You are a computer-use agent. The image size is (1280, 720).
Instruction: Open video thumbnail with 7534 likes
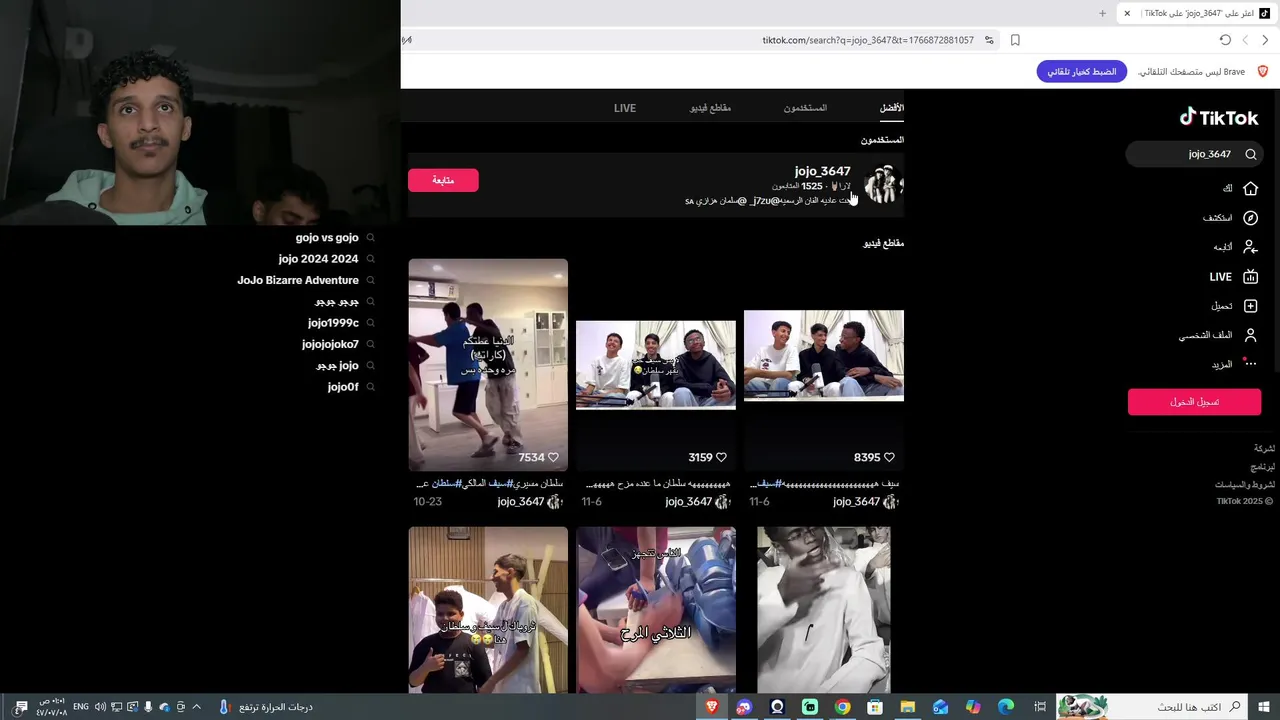(488, 364)
